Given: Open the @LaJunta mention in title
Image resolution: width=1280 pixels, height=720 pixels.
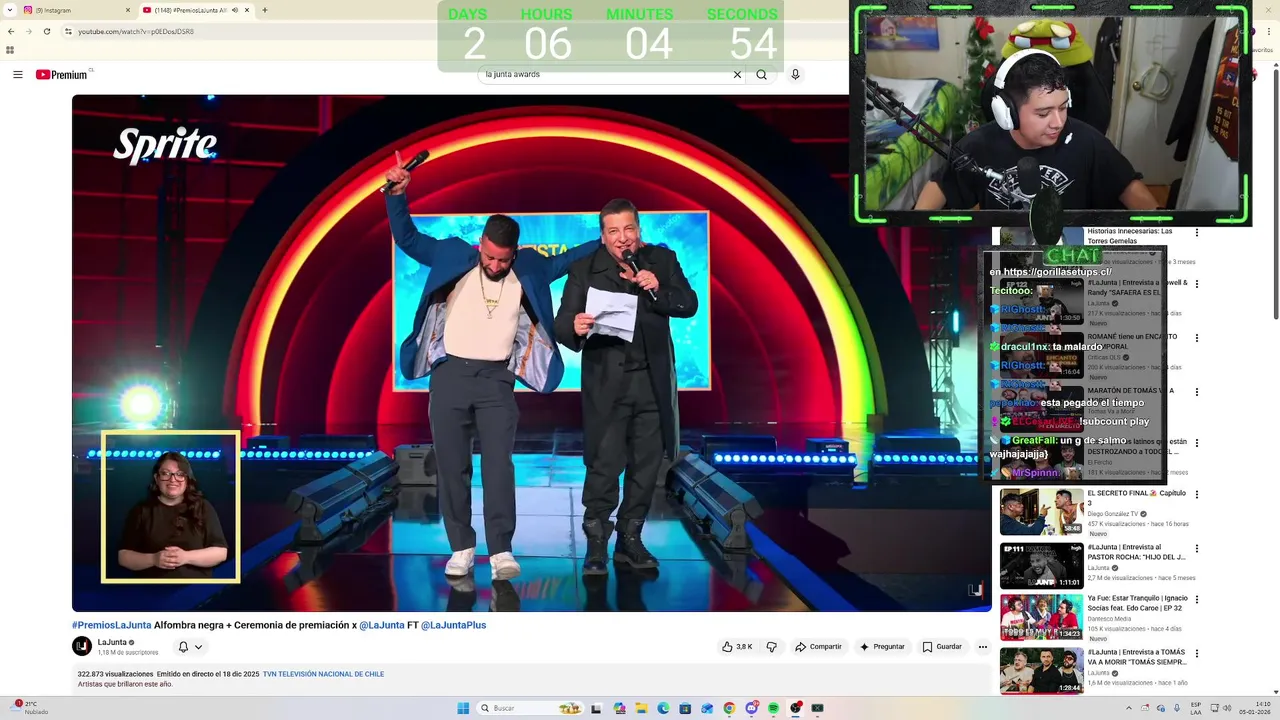Looking at the screenshot, I should pyautogui.click(x=382, y=625).
